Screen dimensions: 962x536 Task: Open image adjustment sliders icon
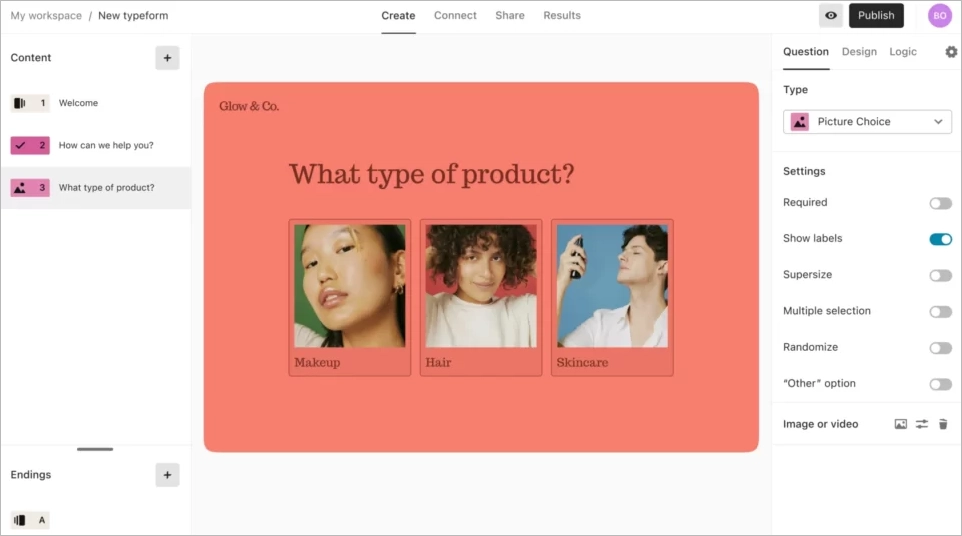tap(921, 424)
